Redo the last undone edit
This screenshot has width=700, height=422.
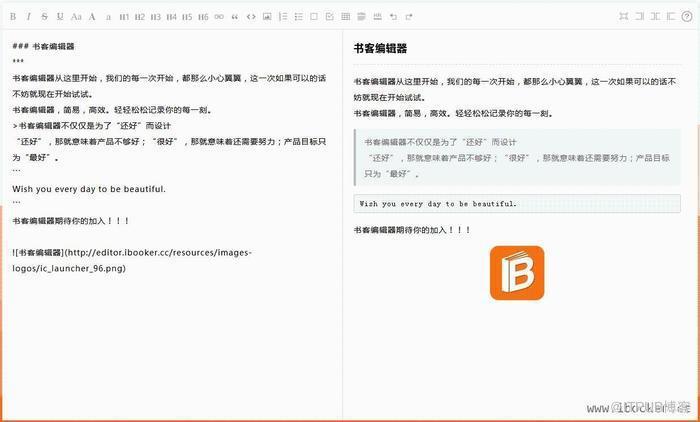coord(409,17)
